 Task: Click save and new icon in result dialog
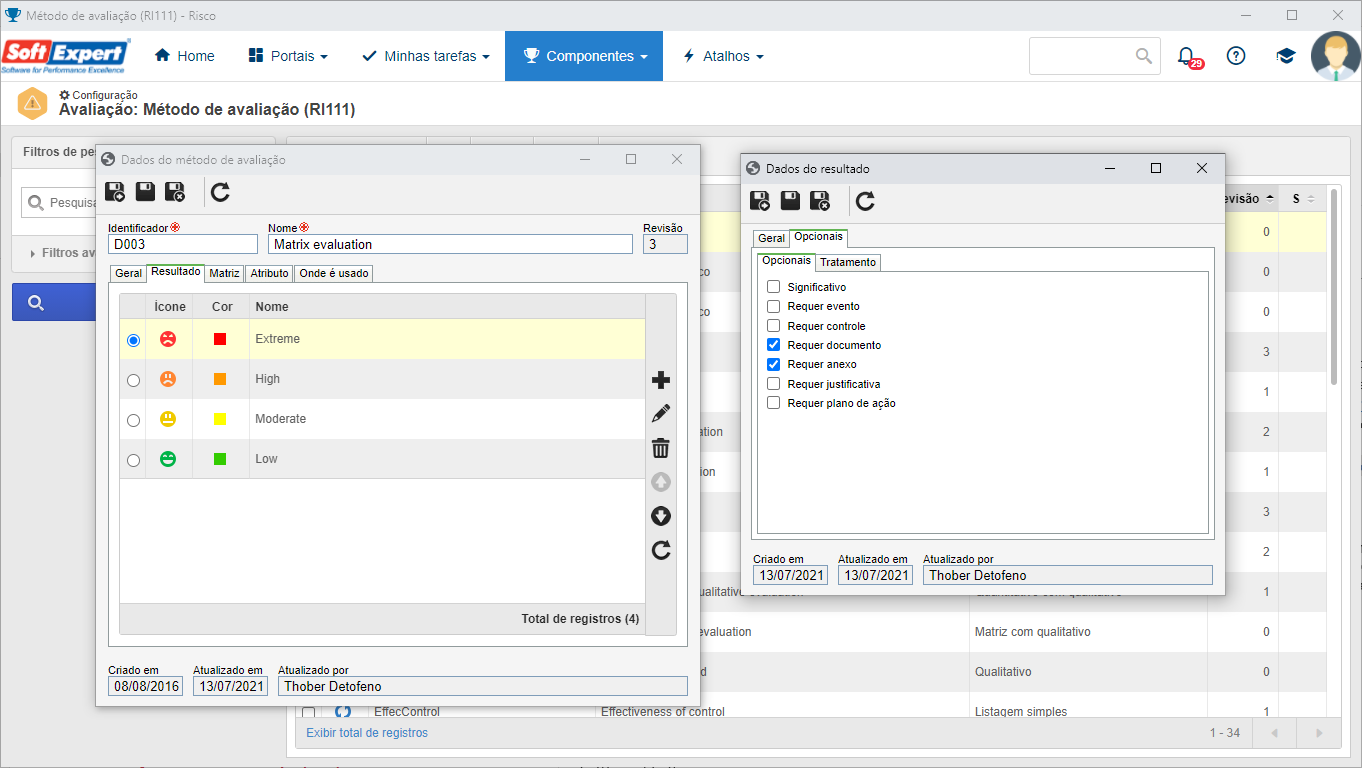(760, 201)
